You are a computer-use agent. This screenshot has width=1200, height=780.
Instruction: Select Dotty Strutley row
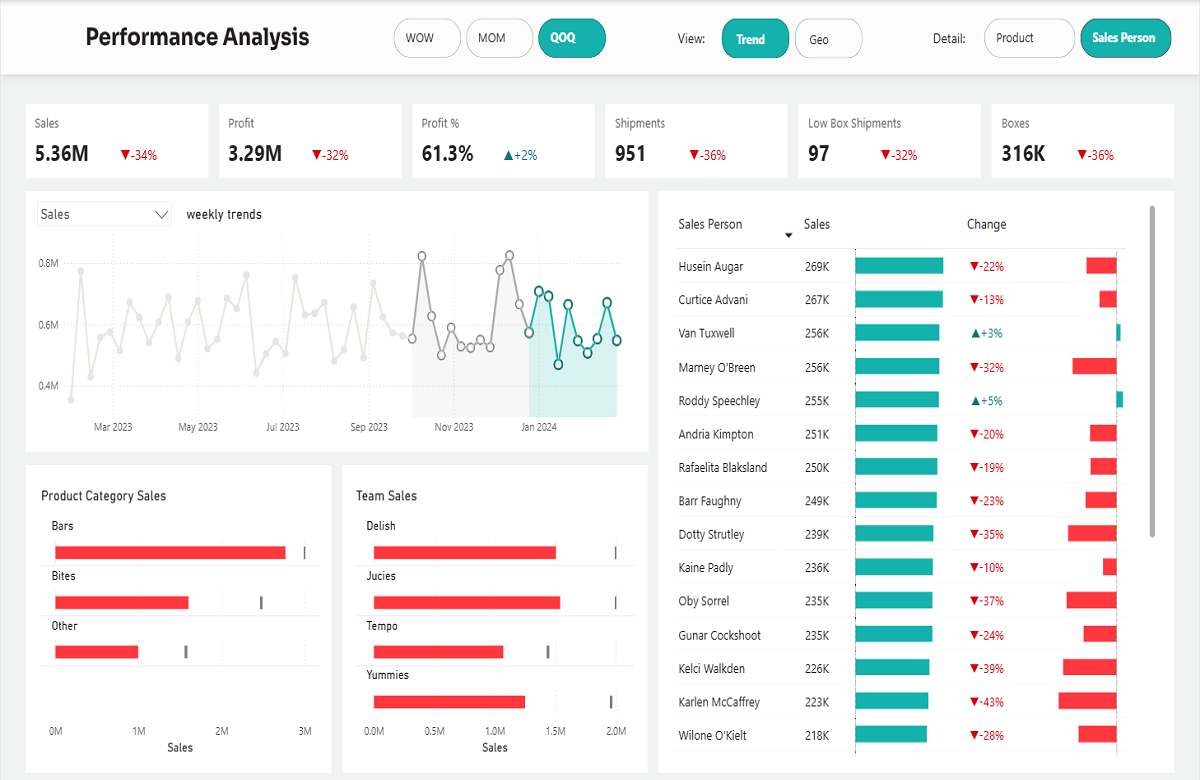pyautogui.click(x=900, y=534)
